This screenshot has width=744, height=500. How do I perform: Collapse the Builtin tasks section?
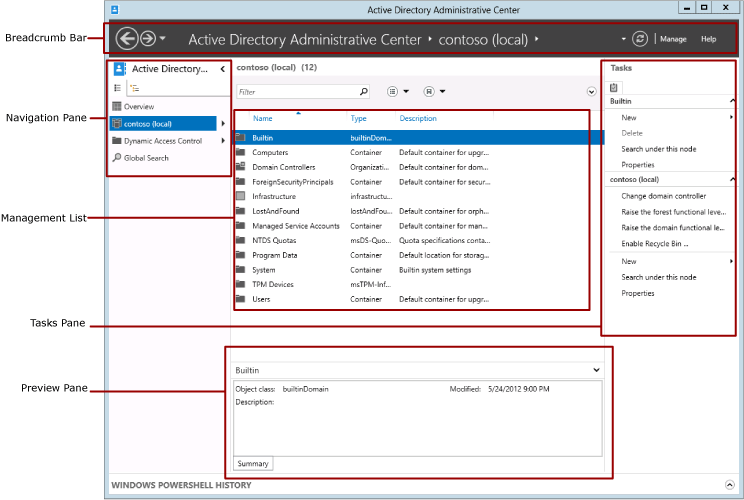(x=732, y=101)
